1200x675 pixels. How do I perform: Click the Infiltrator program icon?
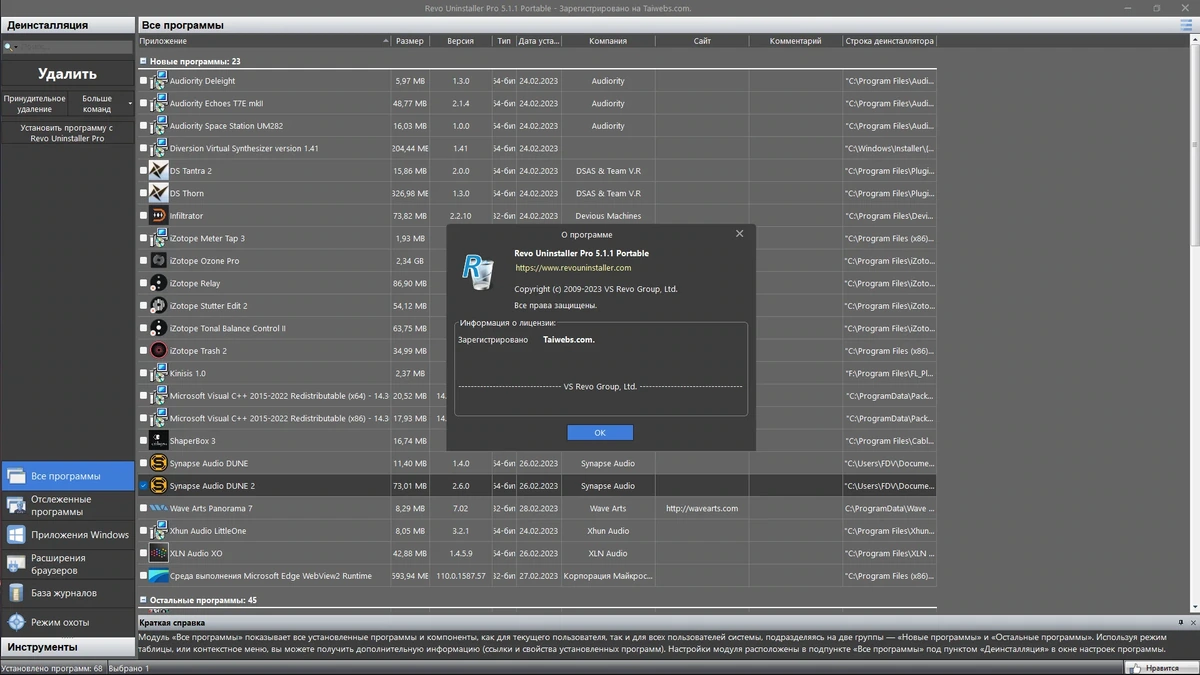[x=158, y=216]
